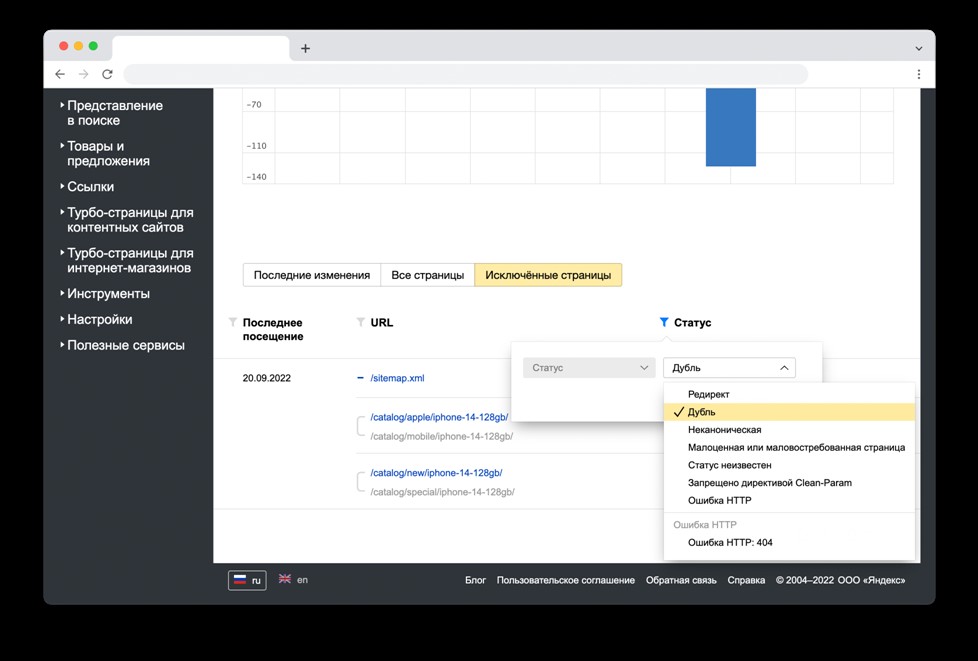
Task: Open the Справка footer link
Action: 746,580
